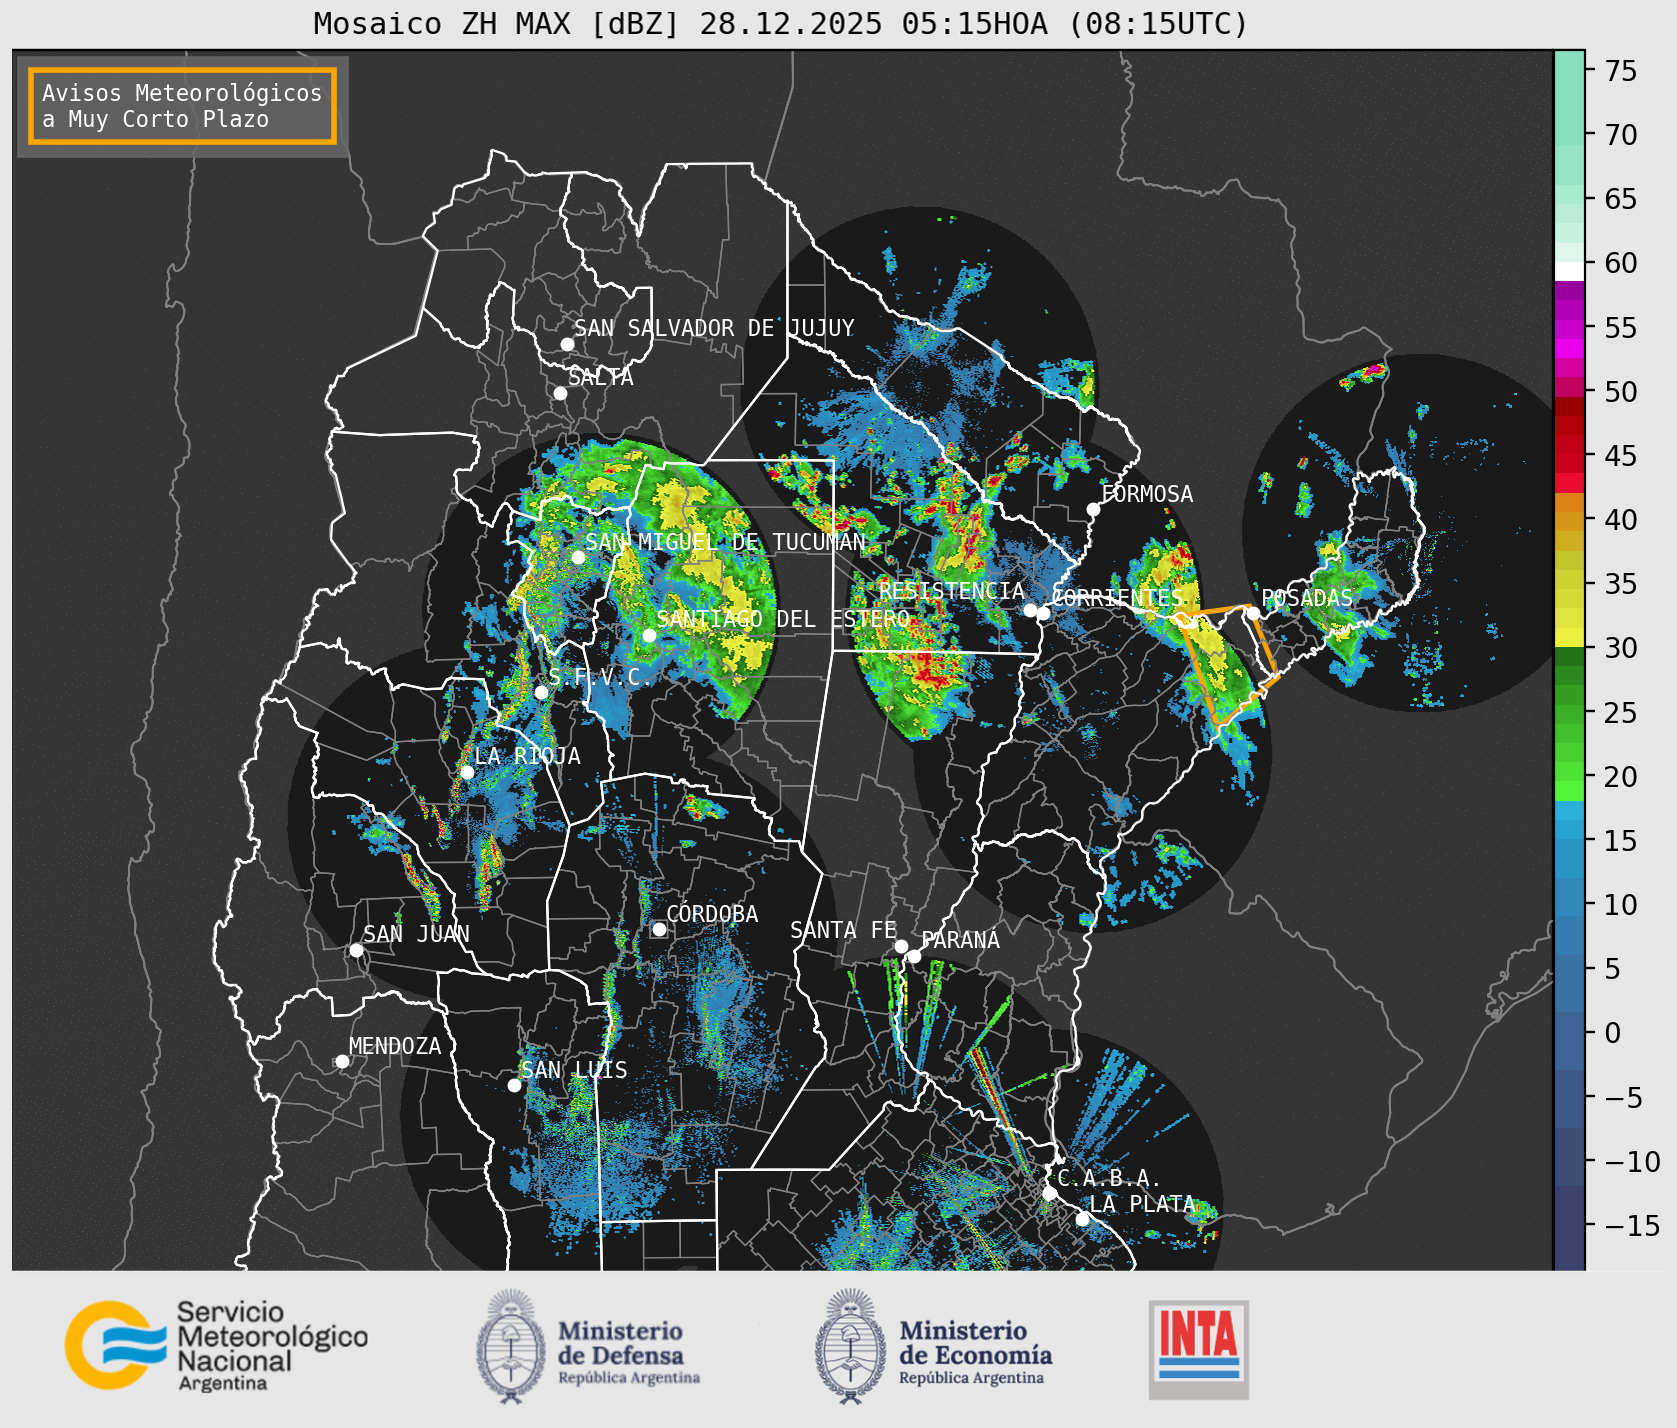
Task: Click the Mendoza city marker dot
Action: 342,1061
